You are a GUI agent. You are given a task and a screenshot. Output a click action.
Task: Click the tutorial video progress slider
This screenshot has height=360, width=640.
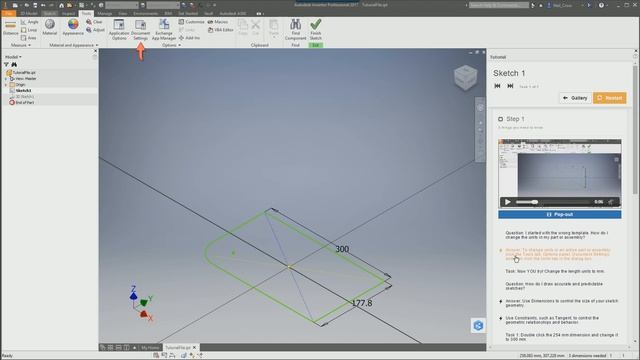tap(552, 202)
